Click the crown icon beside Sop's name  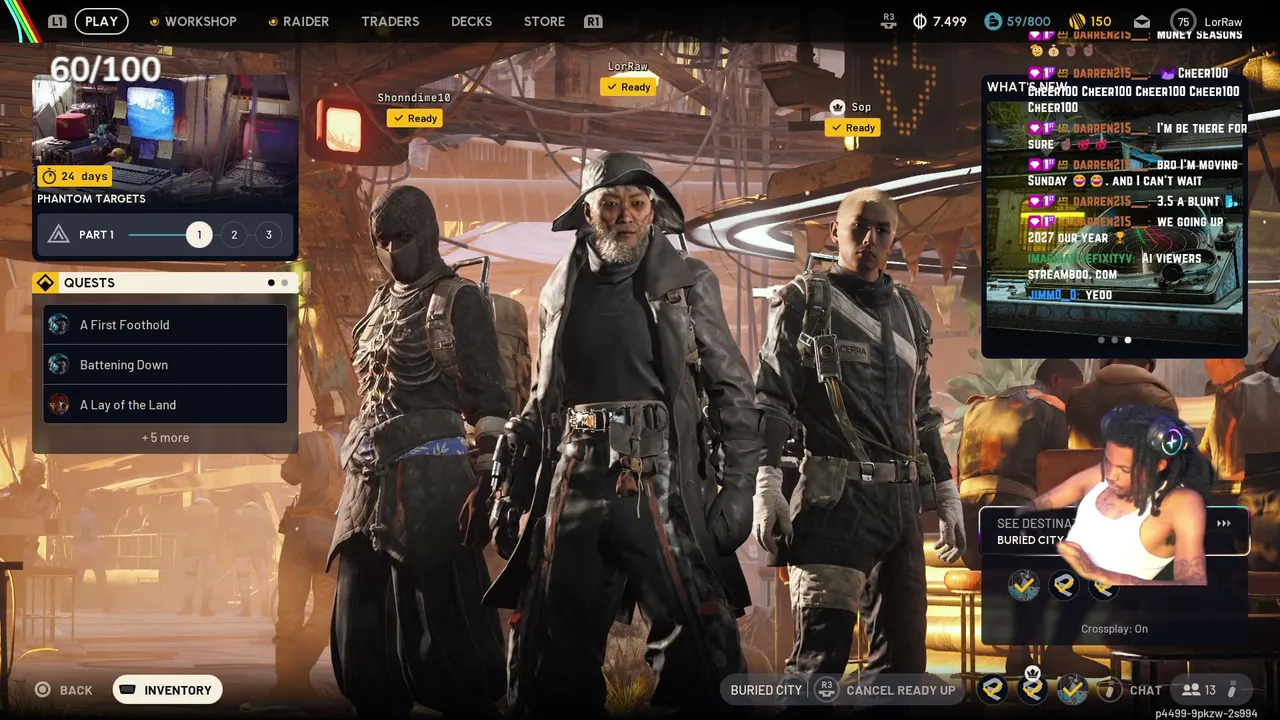click(838, 107)
